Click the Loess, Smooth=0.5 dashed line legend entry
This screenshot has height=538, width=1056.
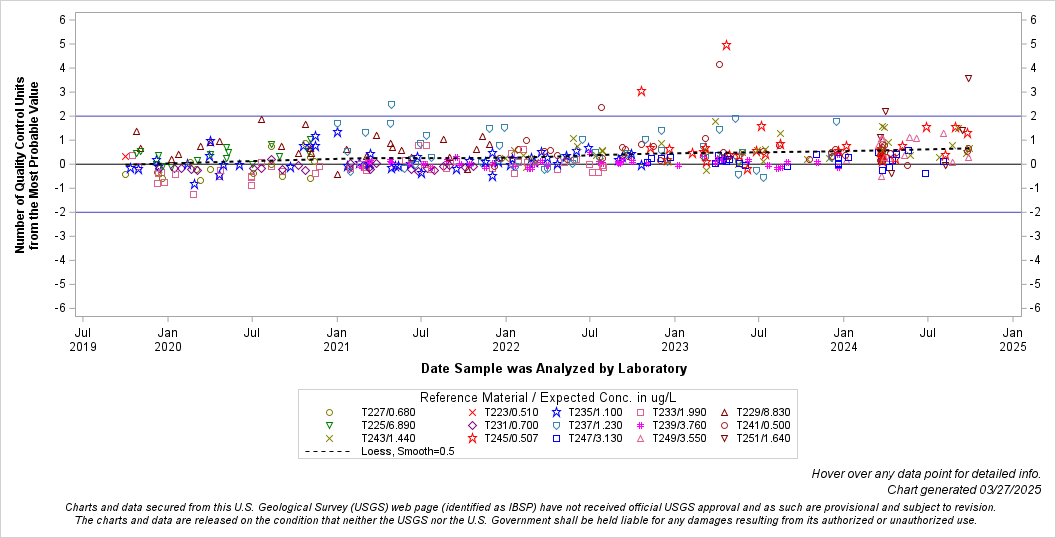click(x=381, y=451)
